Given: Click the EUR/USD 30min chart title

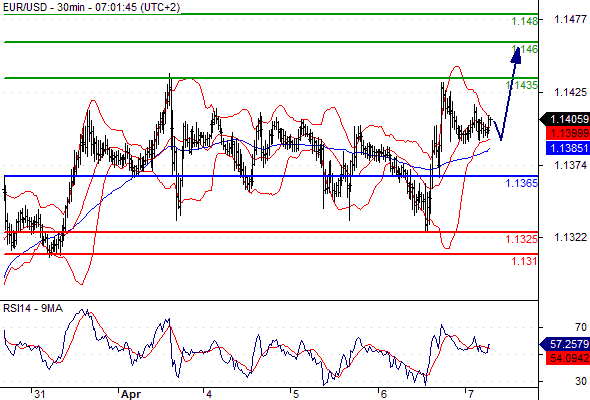Looking at the screenshot, I should tap(91, 7).
